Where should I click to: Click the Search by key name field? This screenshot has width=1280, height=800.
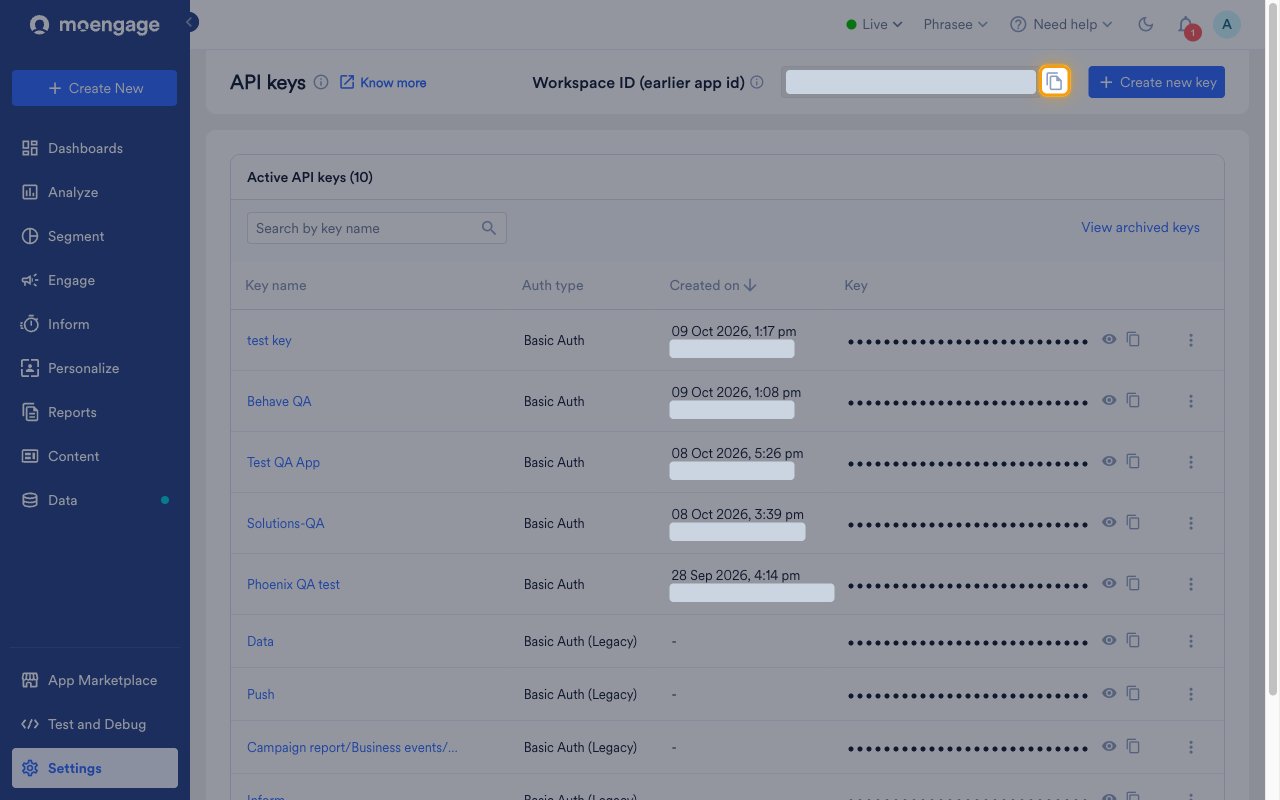(376, 228)
